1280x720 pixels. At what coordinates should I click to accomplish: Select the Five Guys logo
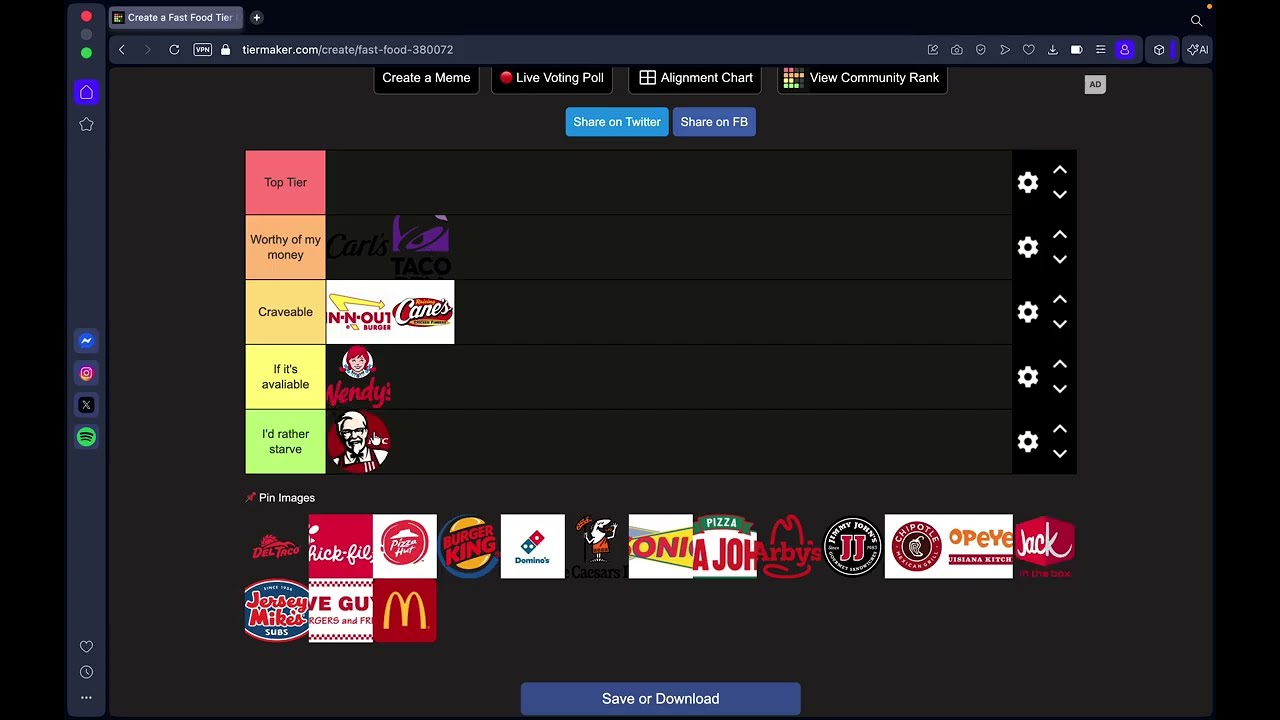(x=340, y=610)
